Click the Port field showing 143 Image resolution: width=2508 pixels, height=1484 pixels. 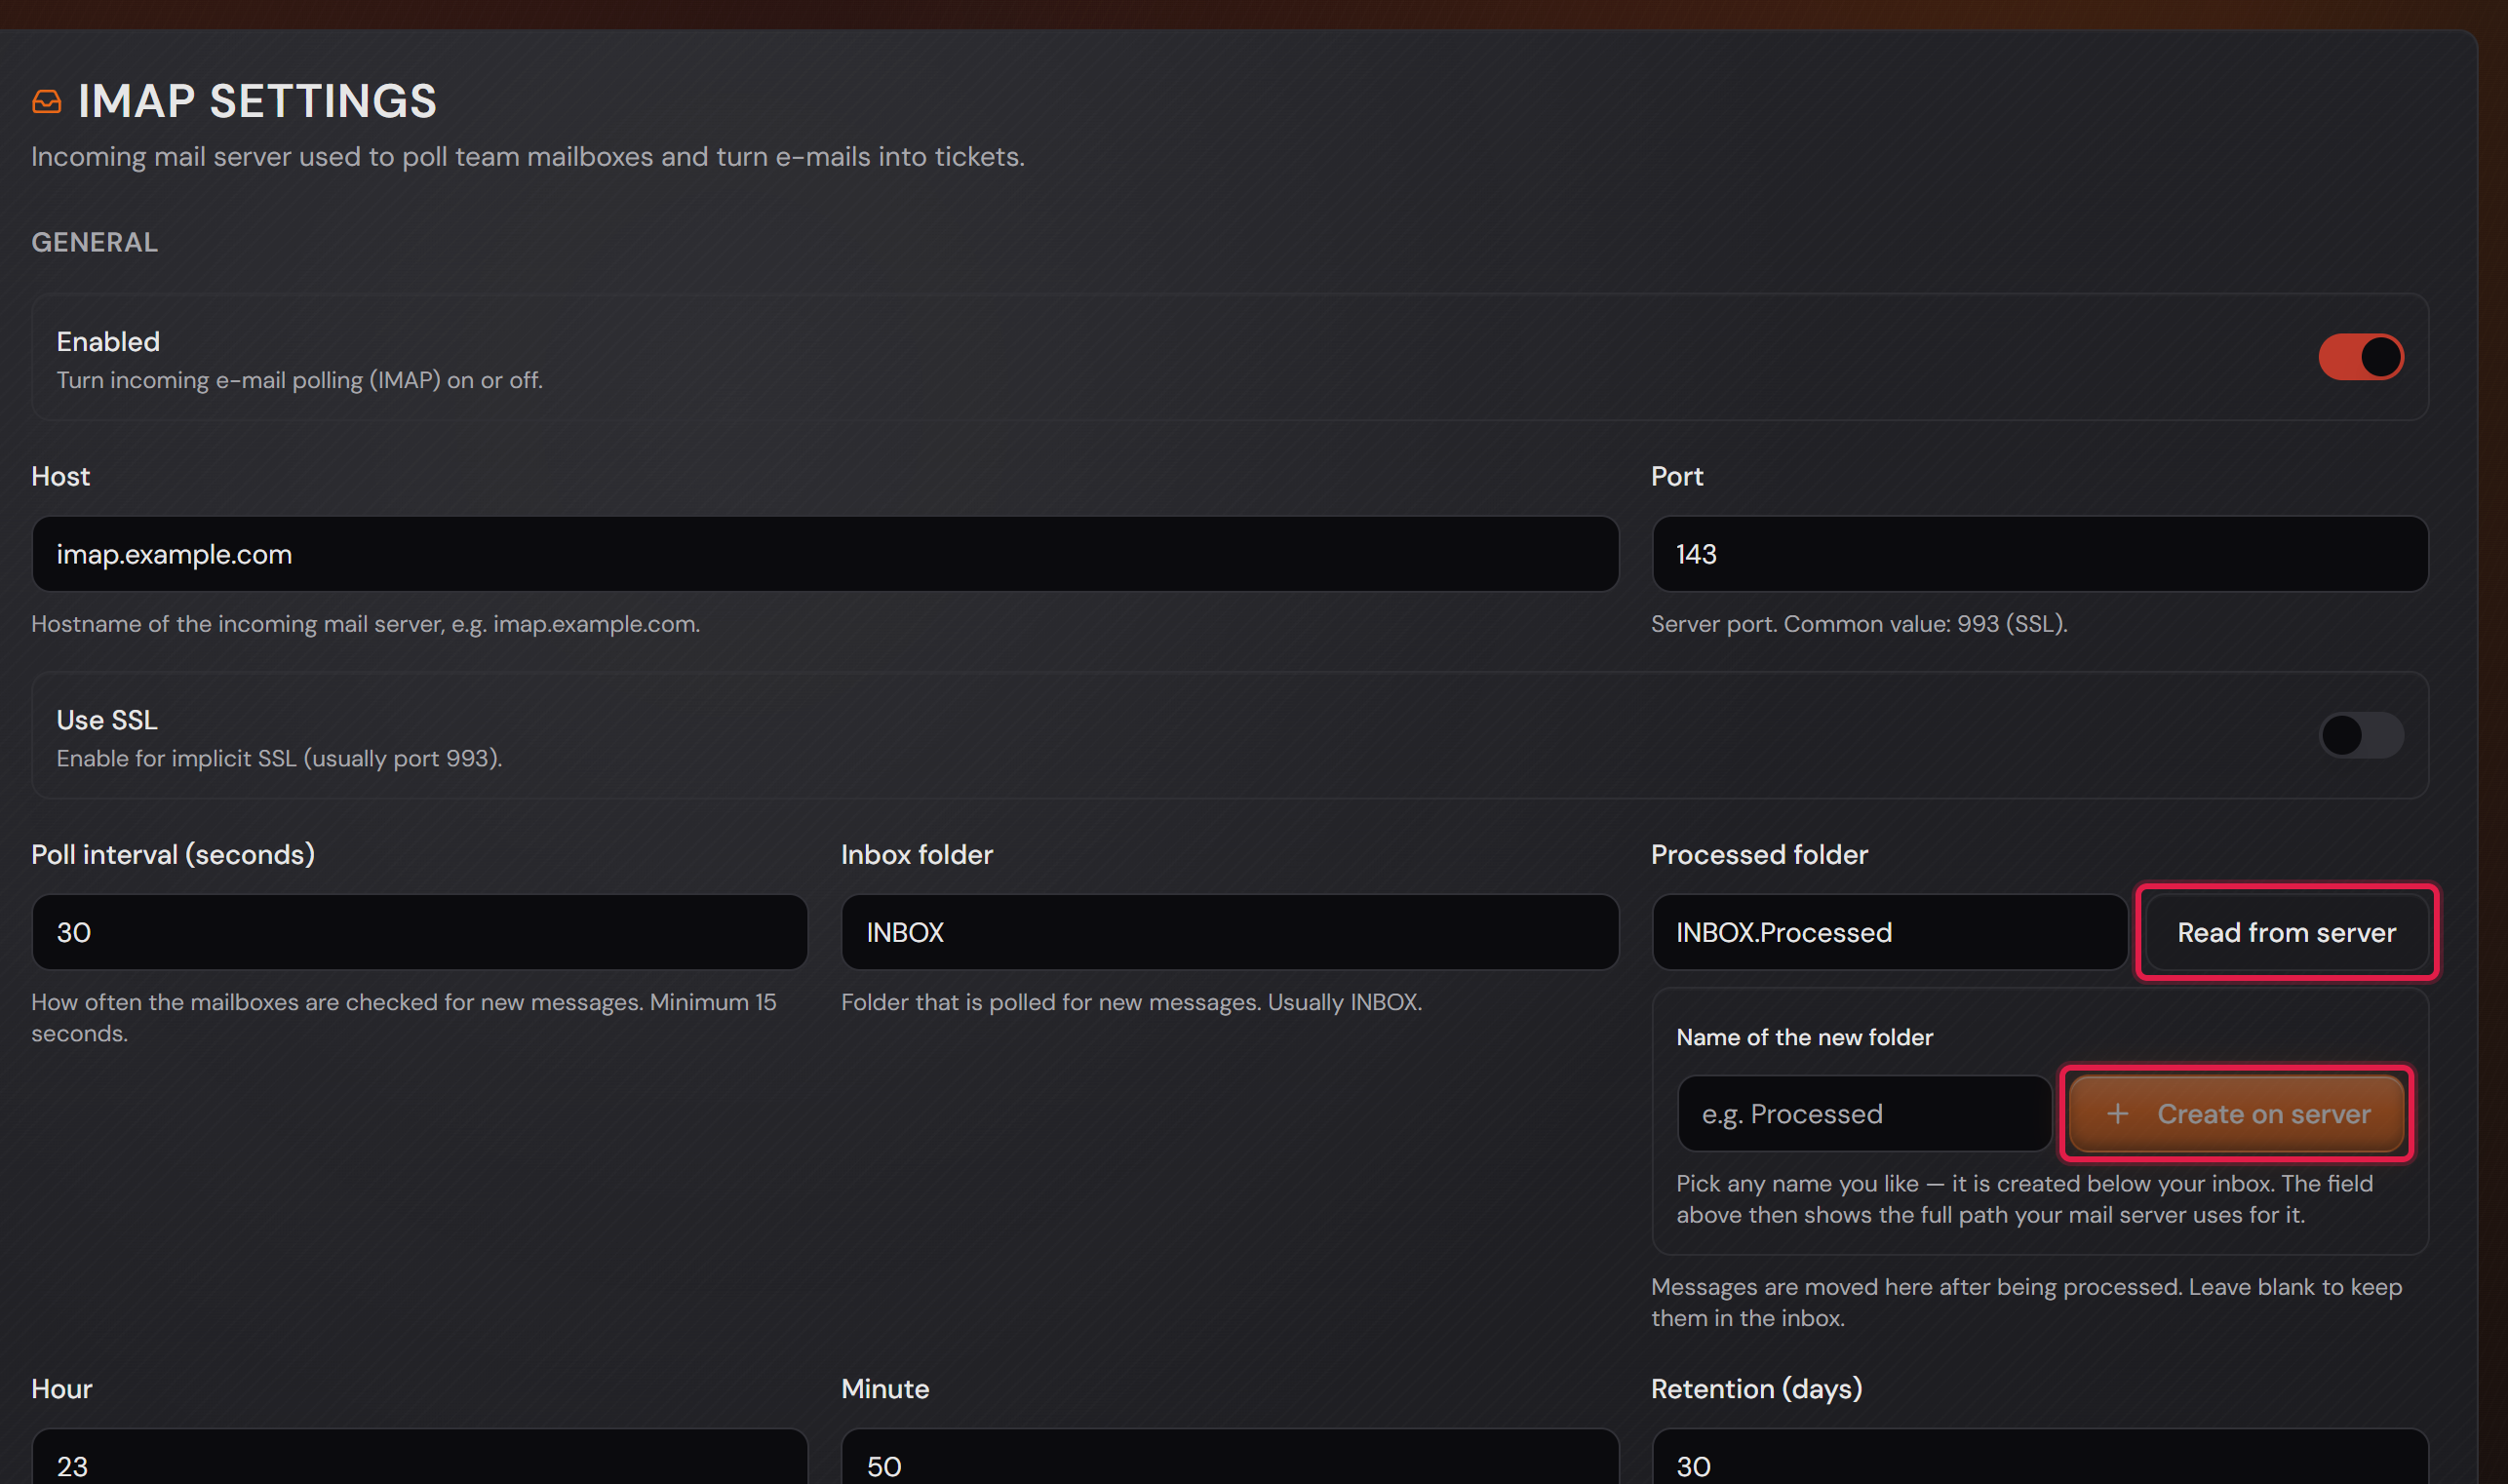point(2040,554)
